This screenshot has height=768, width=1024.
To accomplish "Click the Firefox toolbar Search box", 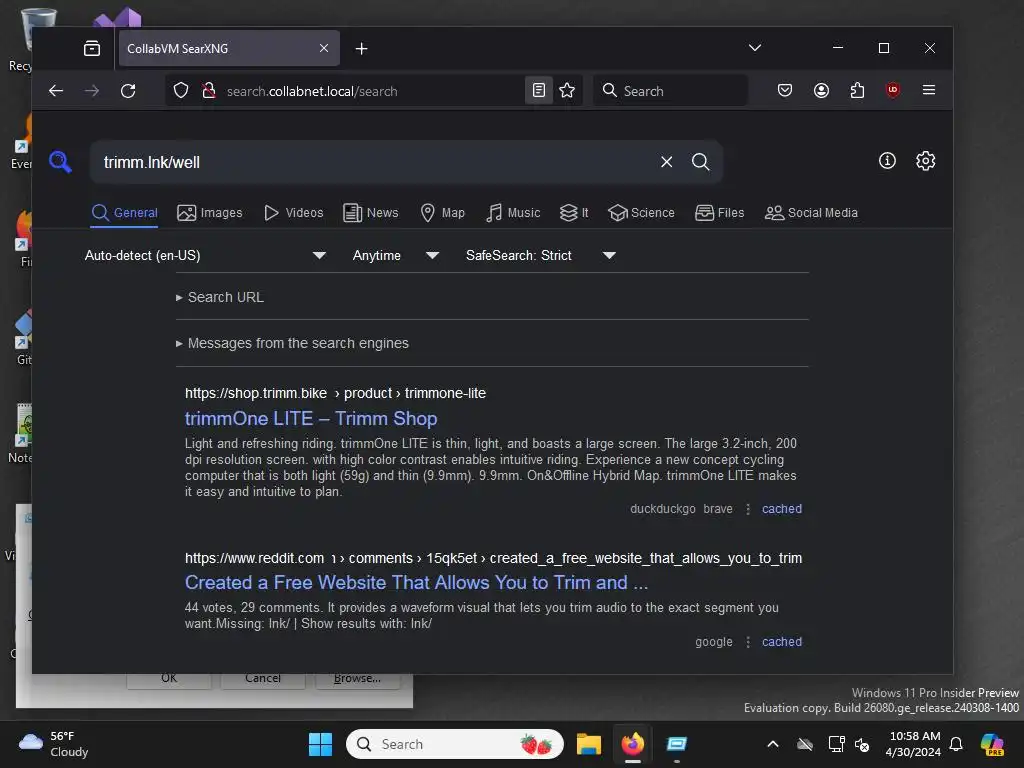I will 670,91.
